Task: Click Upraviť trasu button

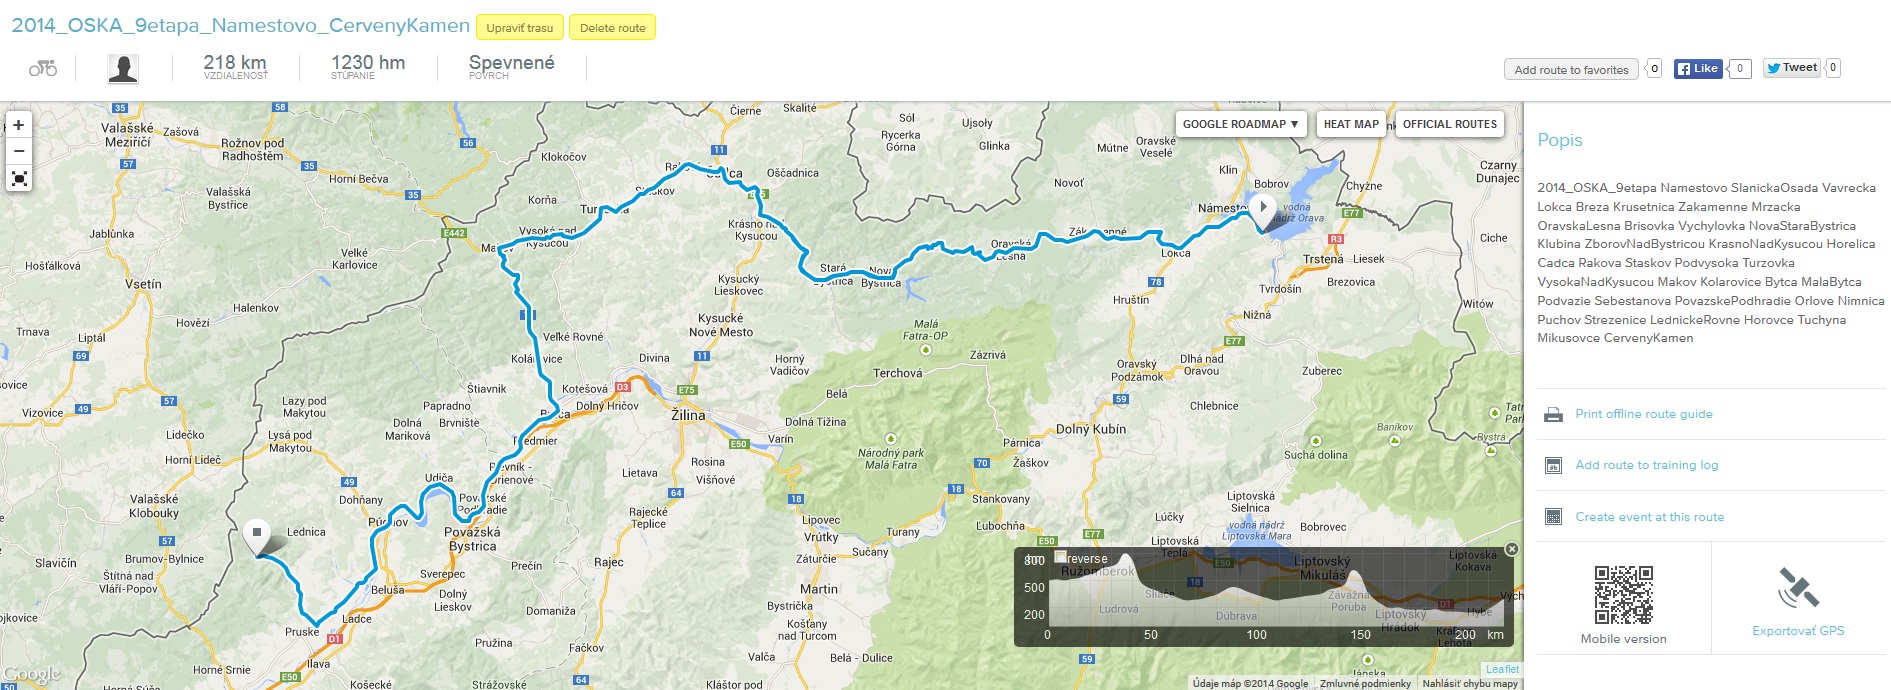Action: point(520,27)
